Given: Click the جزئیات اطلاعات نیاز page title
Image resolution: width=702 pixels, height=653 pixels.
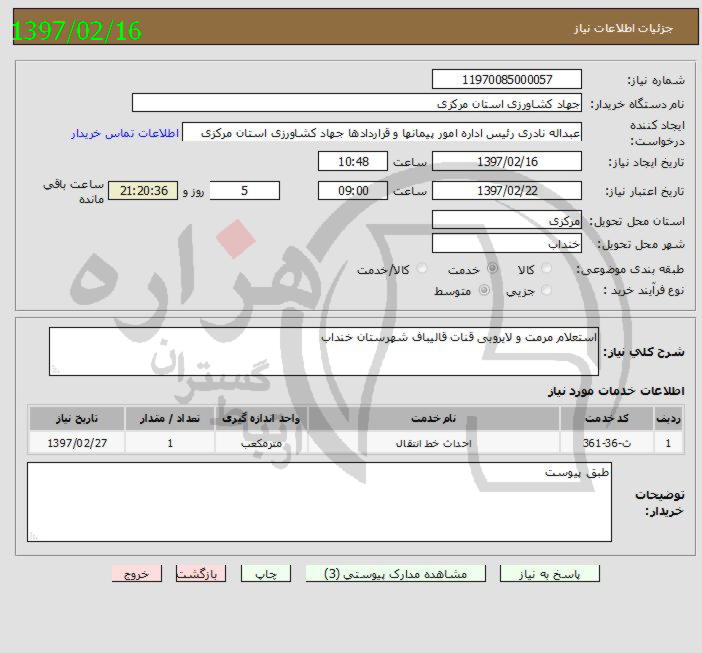Looking at the screenshot, I should click(623, 29).
